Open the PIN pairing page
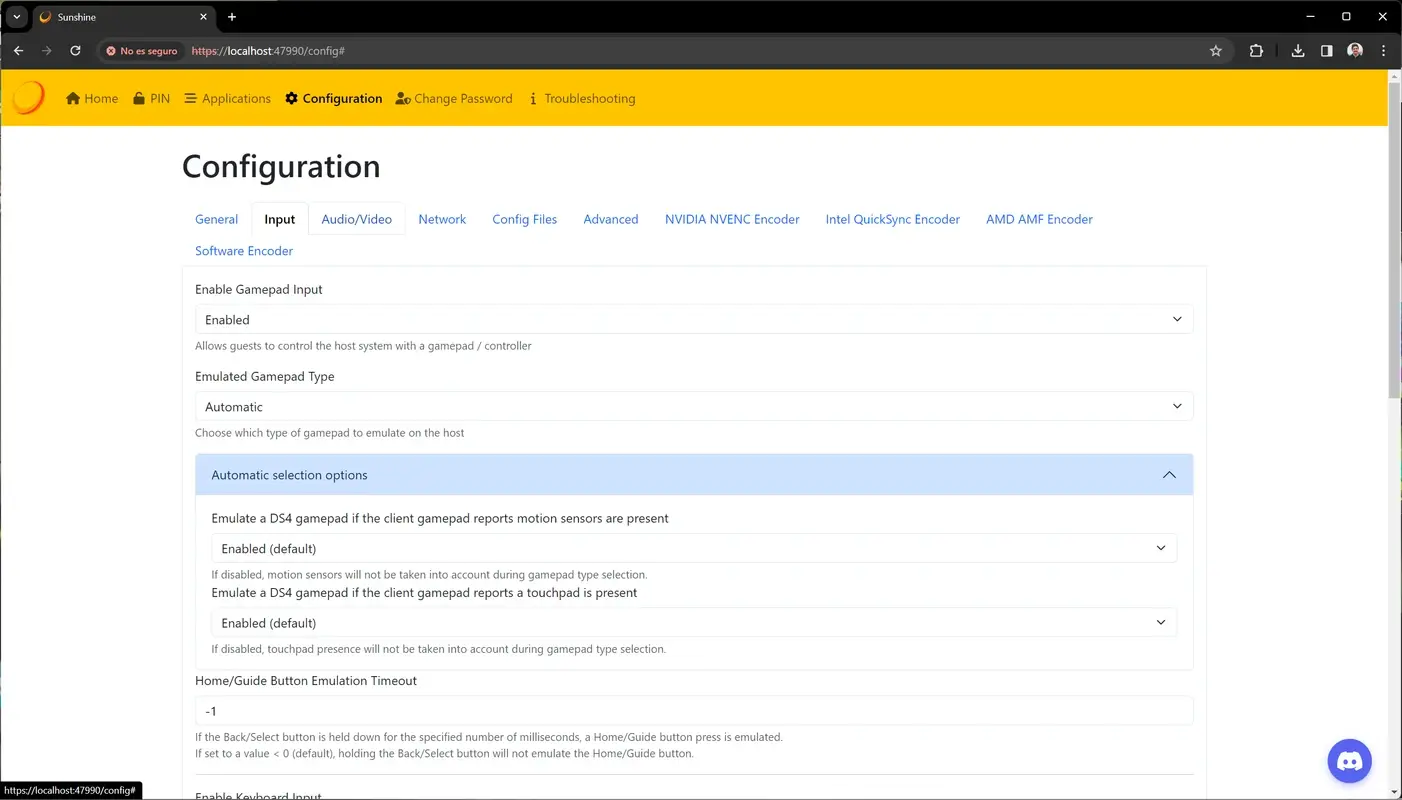 pyautogui.click(x=151, y=98)
